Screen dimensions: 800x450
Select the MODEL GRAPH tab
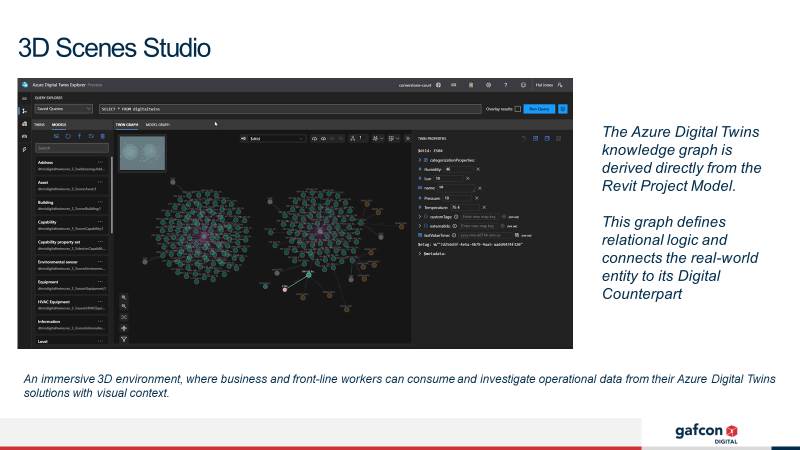(158, 124)
